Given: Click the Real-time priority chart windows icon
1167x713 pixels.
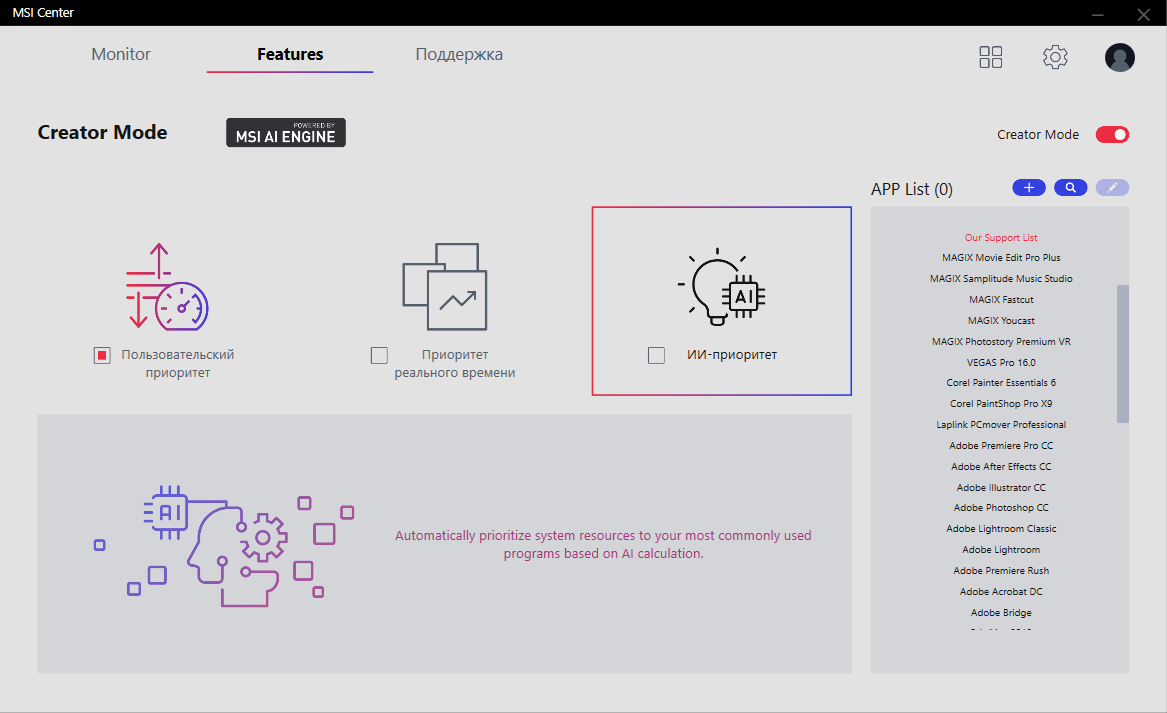Looking at the screenshot, I should click(445, 287).
